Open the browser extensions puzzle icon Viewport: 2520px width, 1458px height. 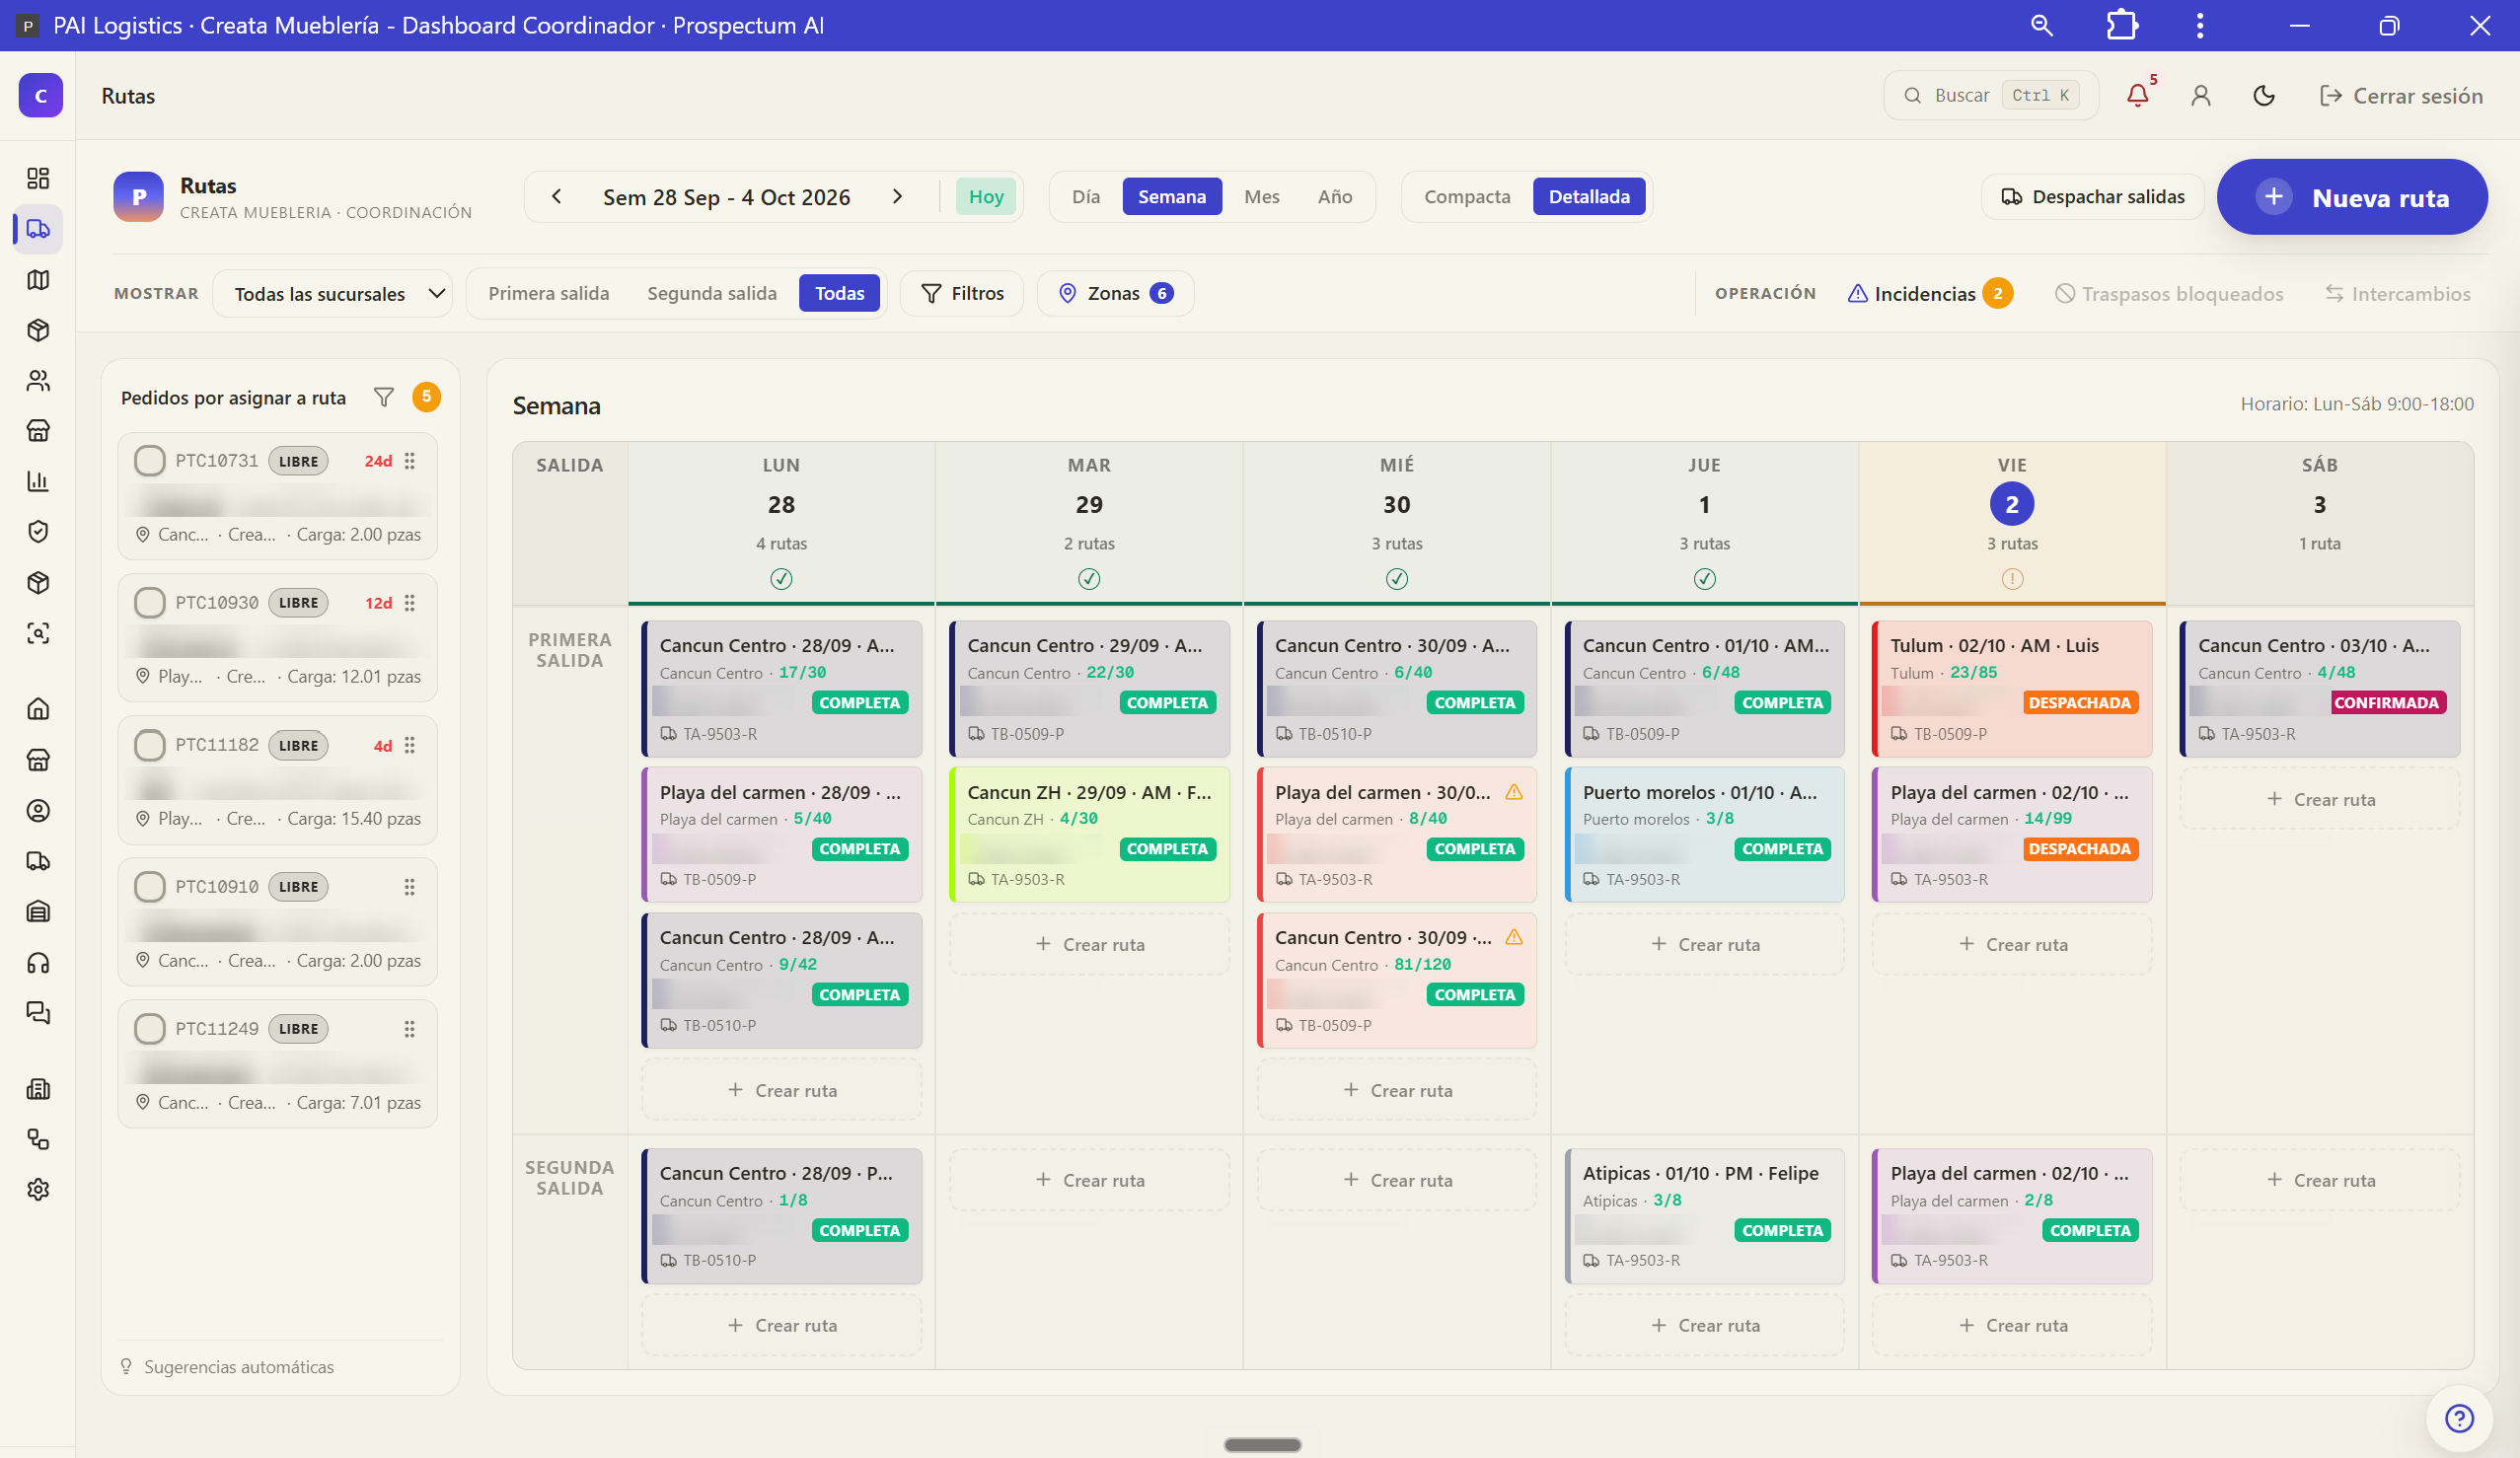2121,25
